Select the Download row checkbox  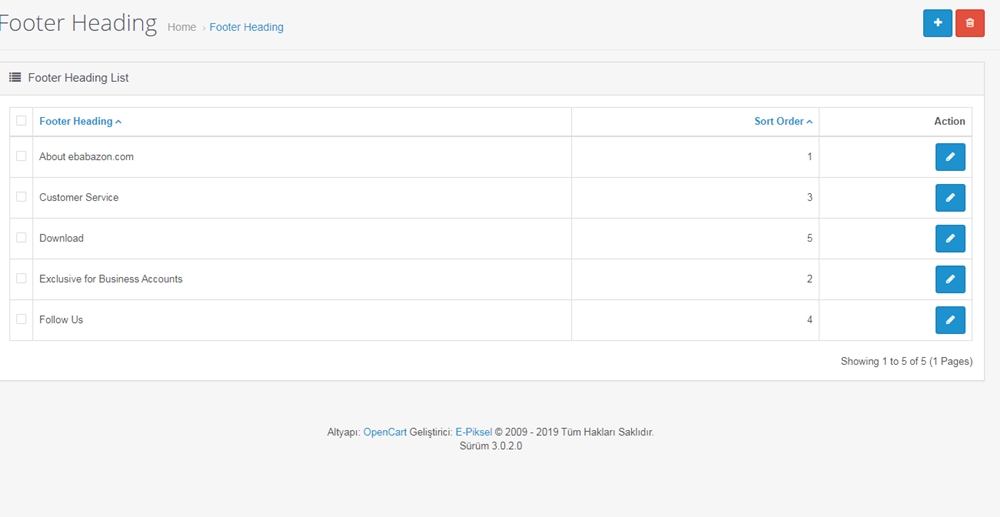tap(21, 237)
